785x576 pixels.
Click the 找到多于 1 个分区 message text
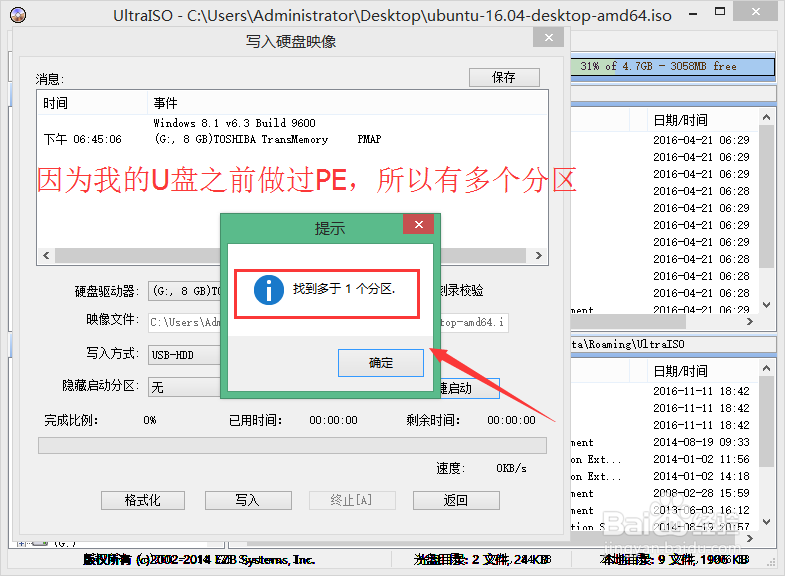point(344,289)
